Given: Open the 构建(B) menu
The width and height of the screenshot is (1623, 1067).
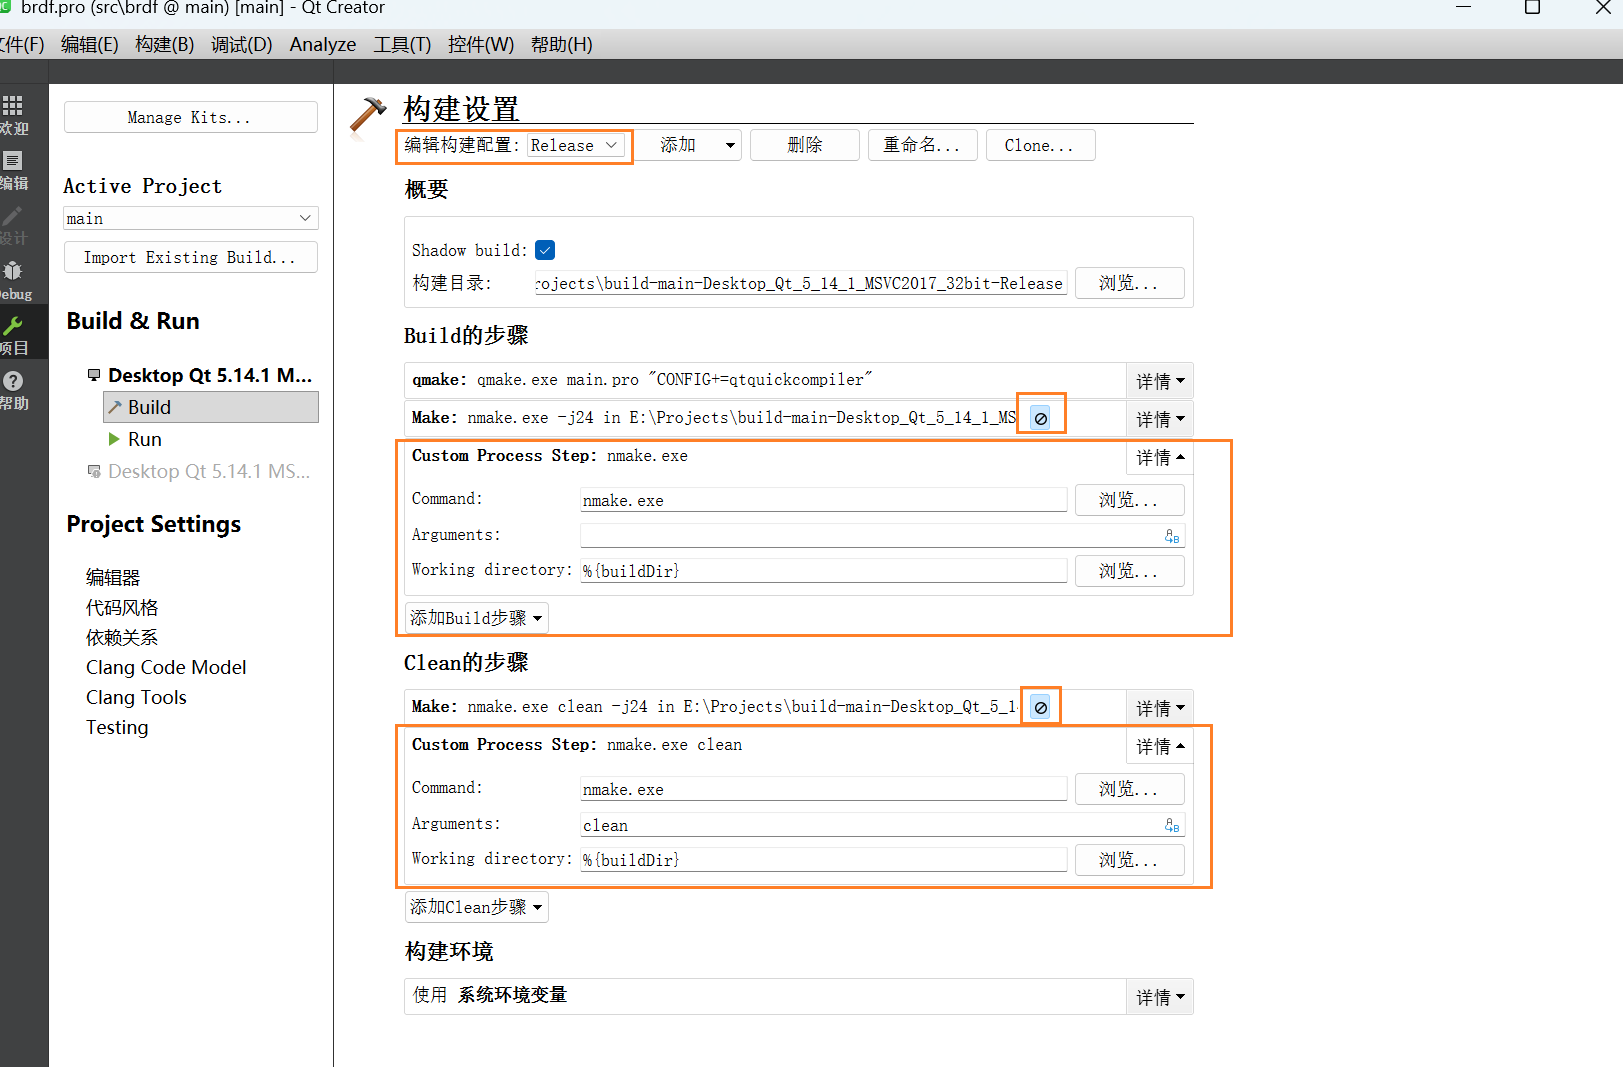Looking at the screenshot, I should click(164, 44).
